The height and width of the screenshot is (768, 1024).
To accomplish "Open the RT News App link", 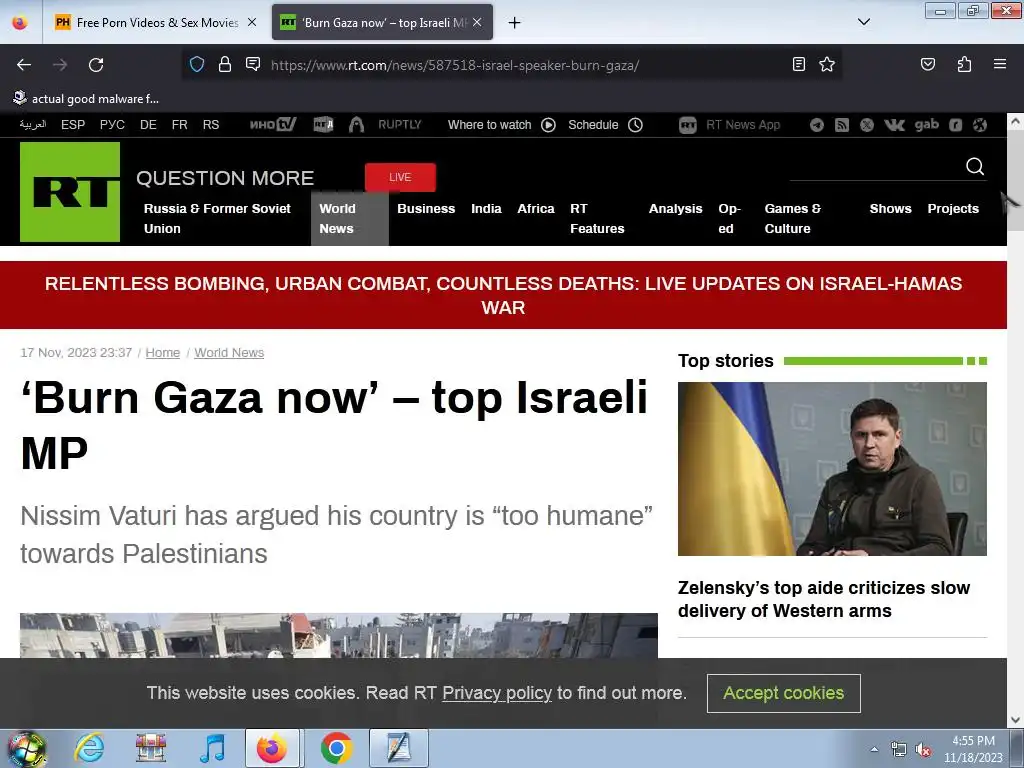I will [729, 125].
